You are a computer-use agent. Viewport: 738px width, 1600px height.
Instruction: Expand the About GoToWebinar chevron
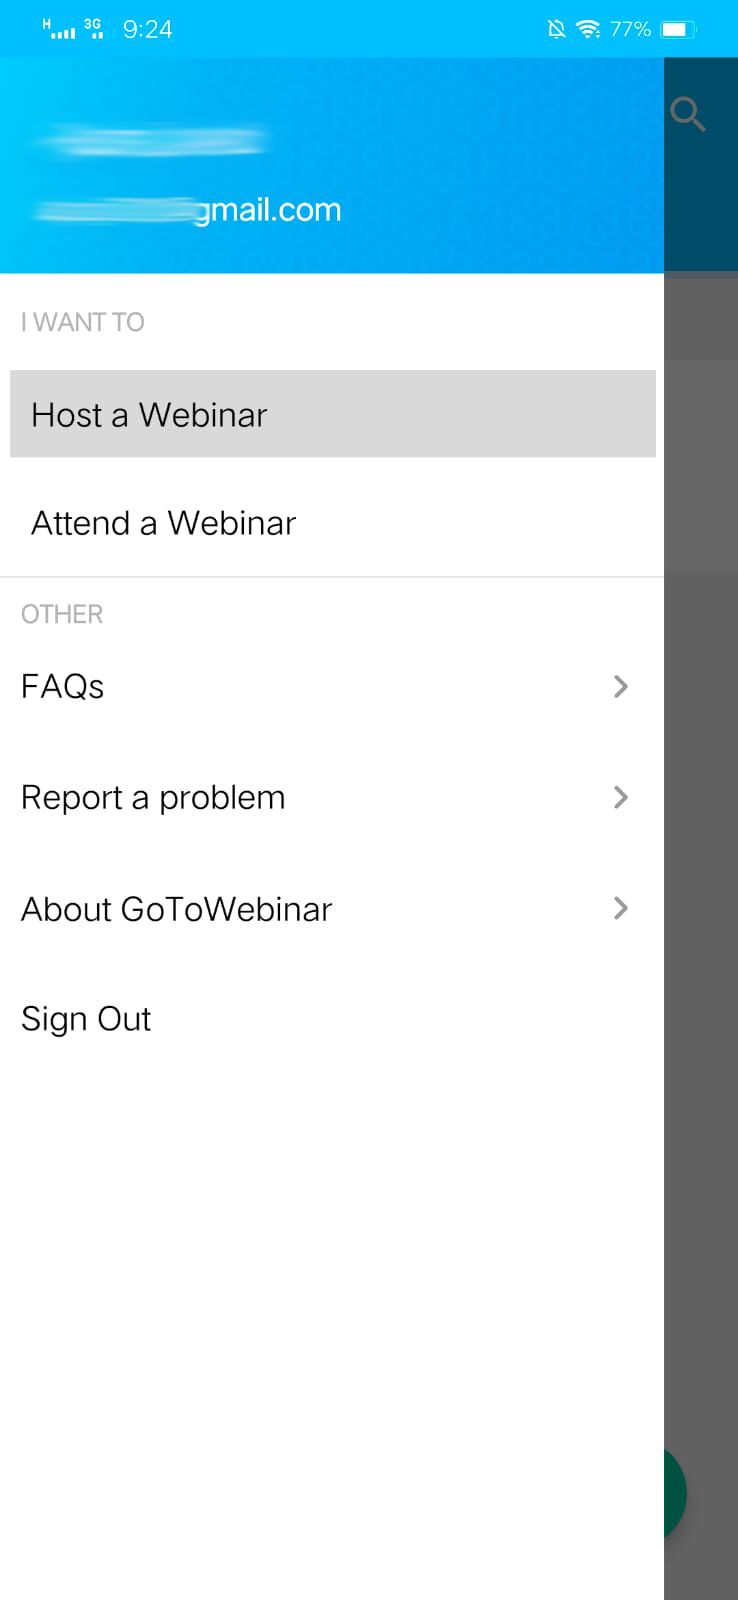(620, 908)
